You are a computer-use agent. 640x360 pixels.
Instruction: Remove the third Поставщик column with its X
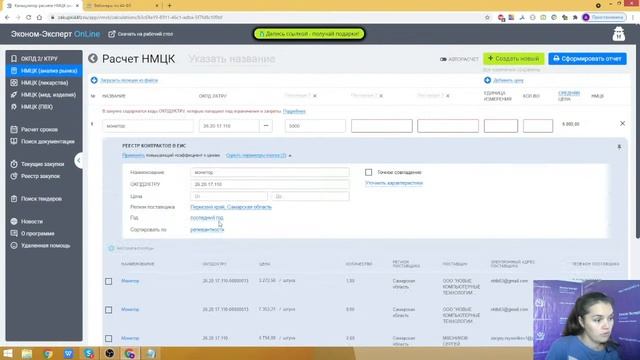448,96
